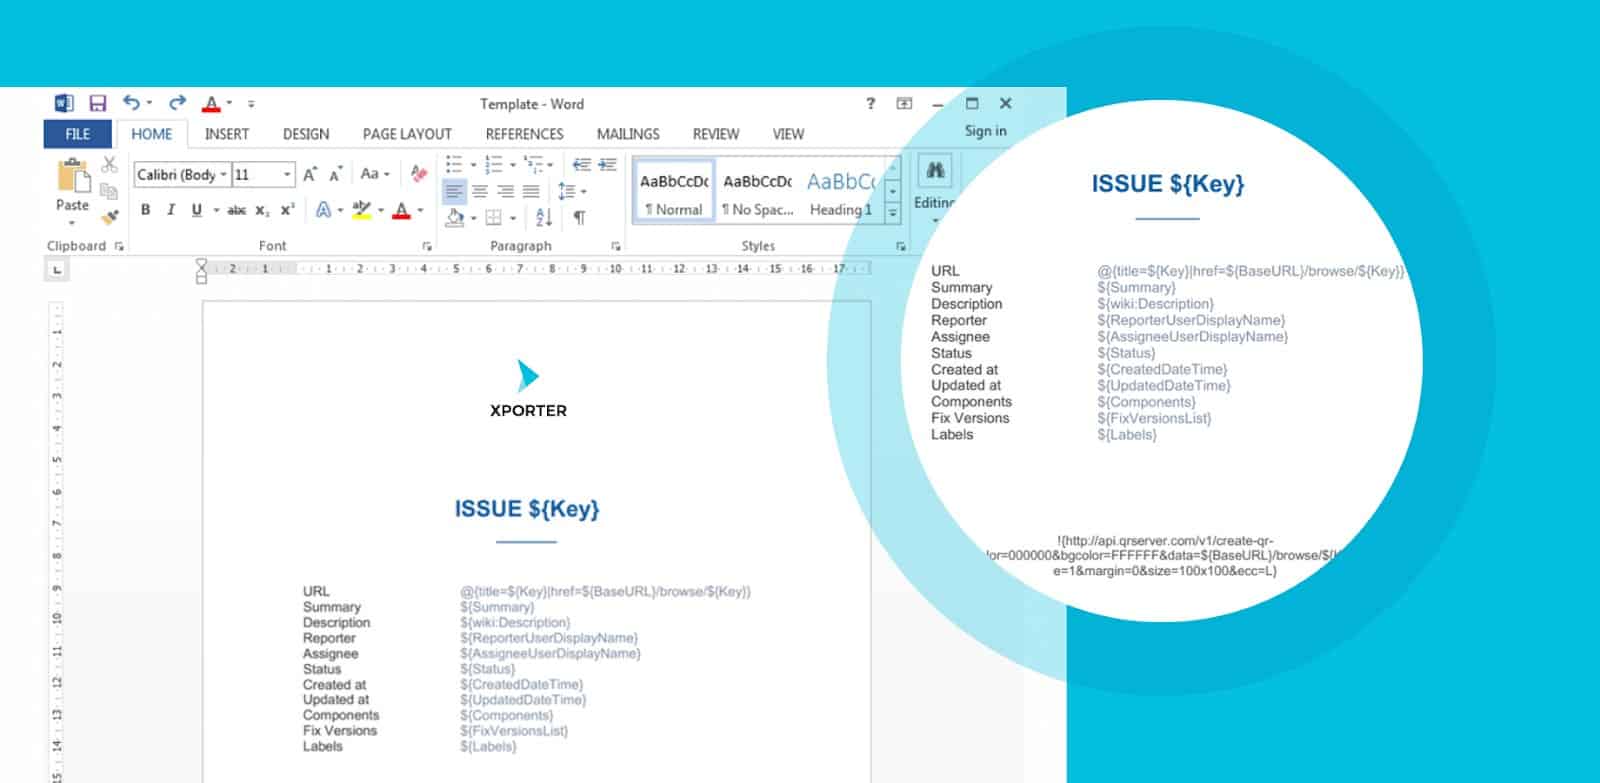Viewport: 1600px width, 783px height.
Task: Click the Redo arrow icon
Action: tap(177, 103)
